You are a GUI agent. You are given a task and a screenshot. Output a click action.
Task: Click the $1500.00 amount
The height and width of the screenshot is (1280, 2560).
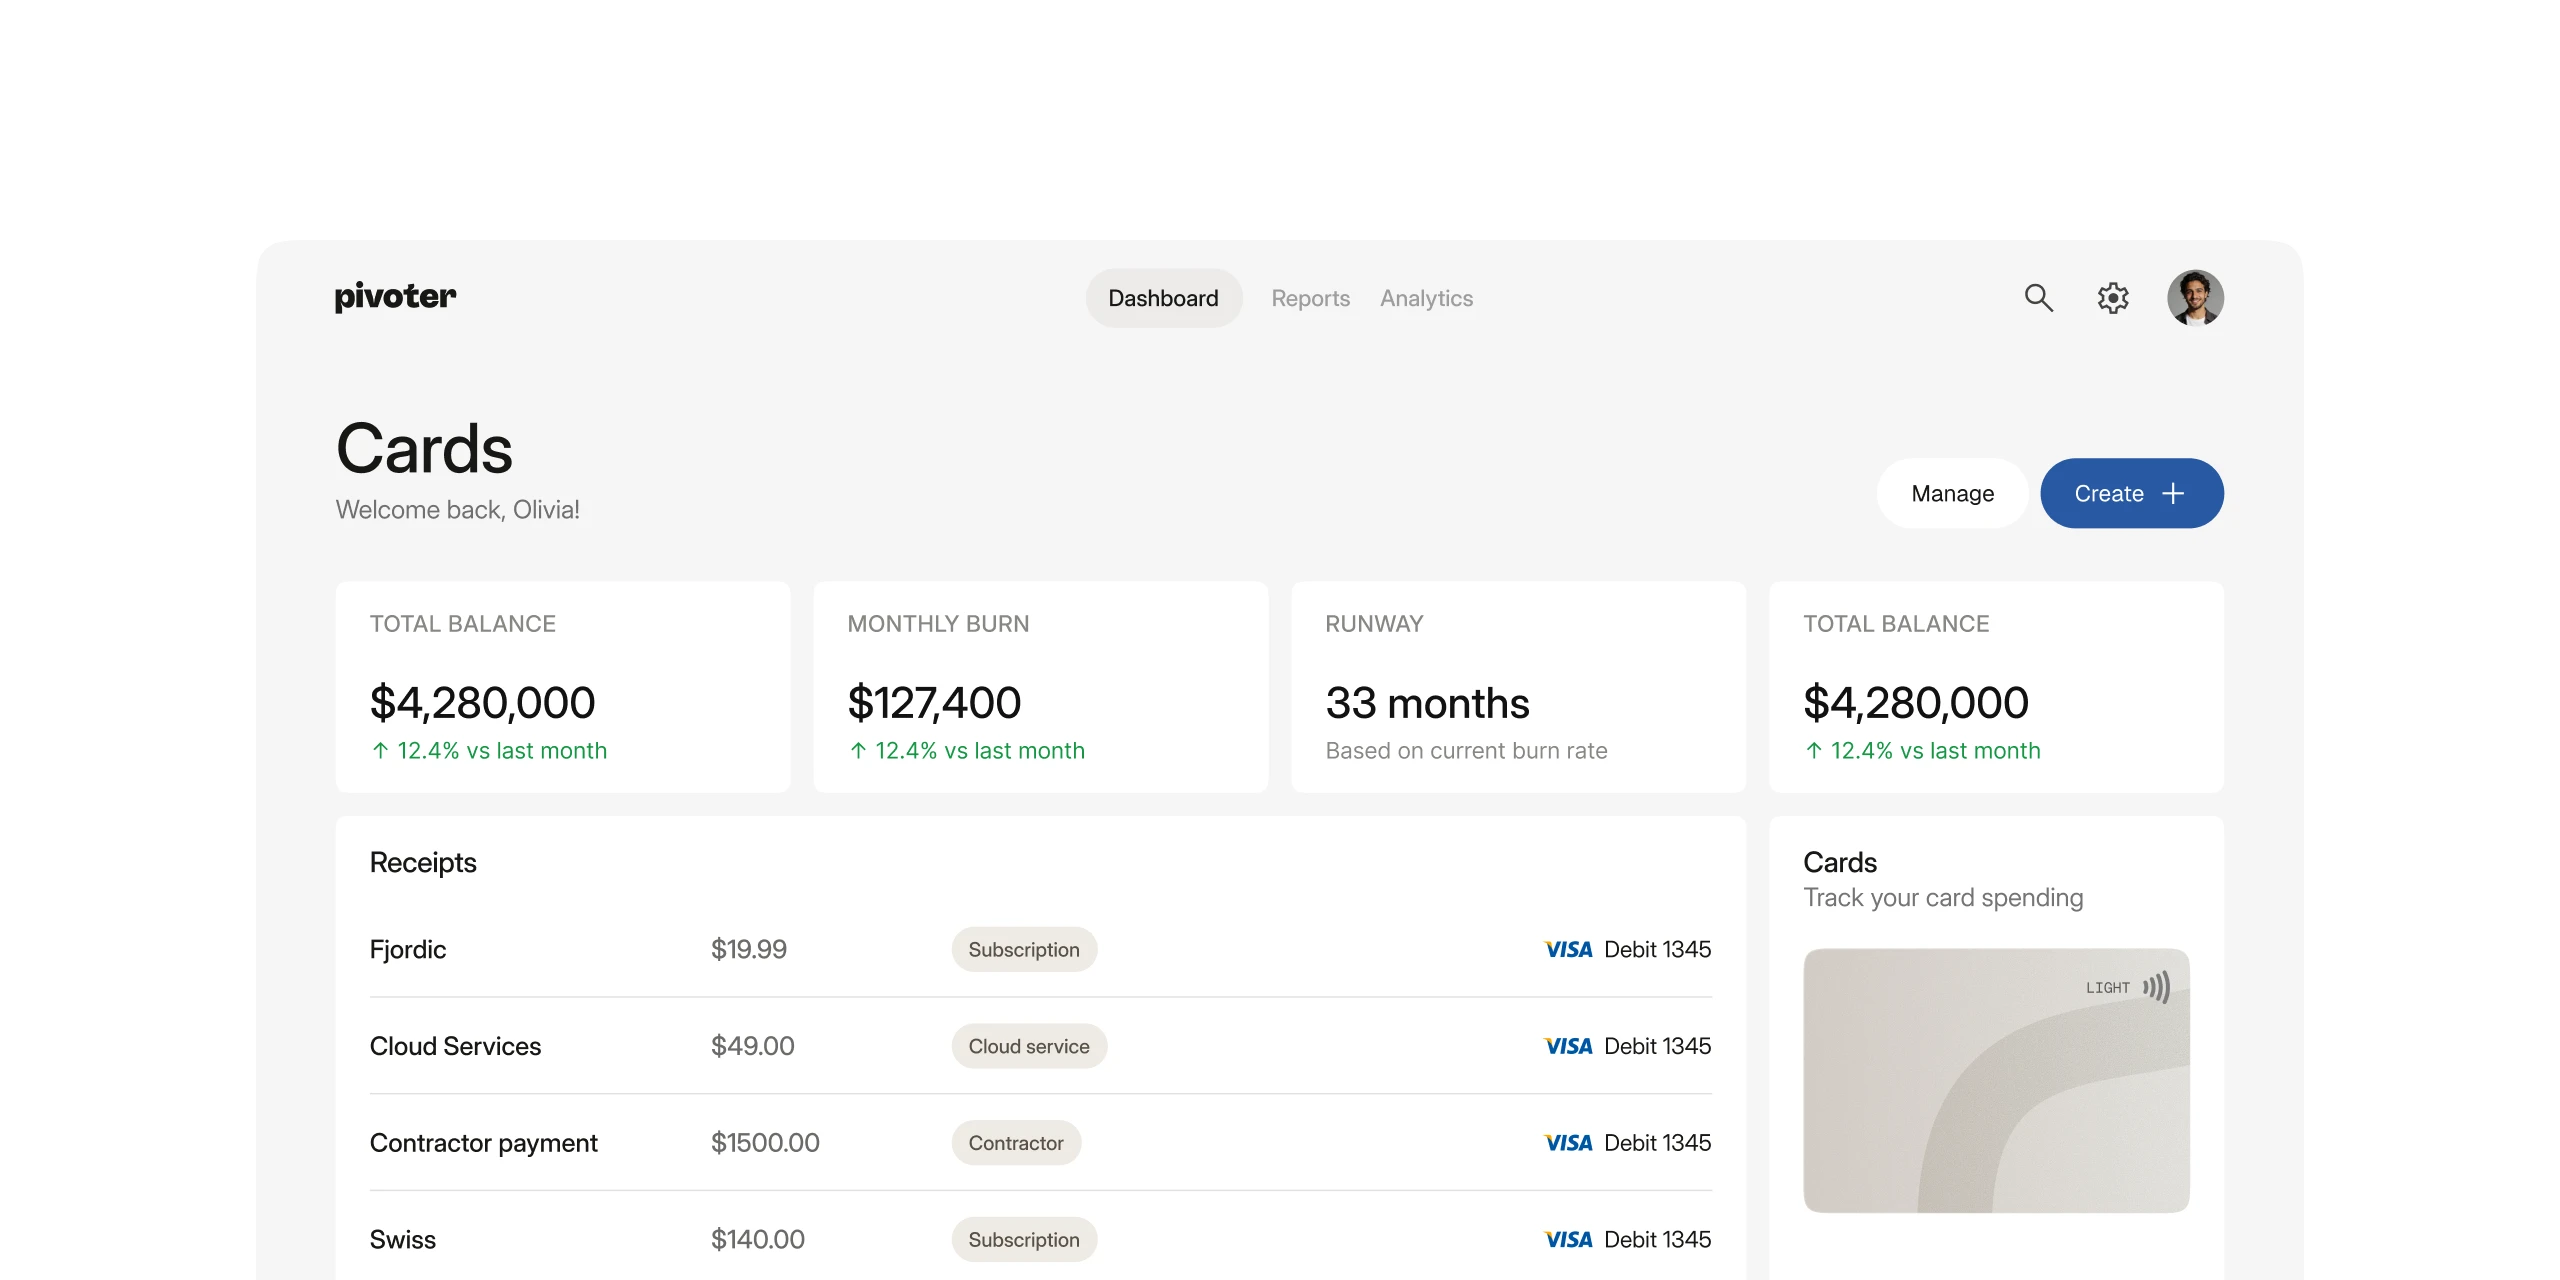tap(765, 1143)
